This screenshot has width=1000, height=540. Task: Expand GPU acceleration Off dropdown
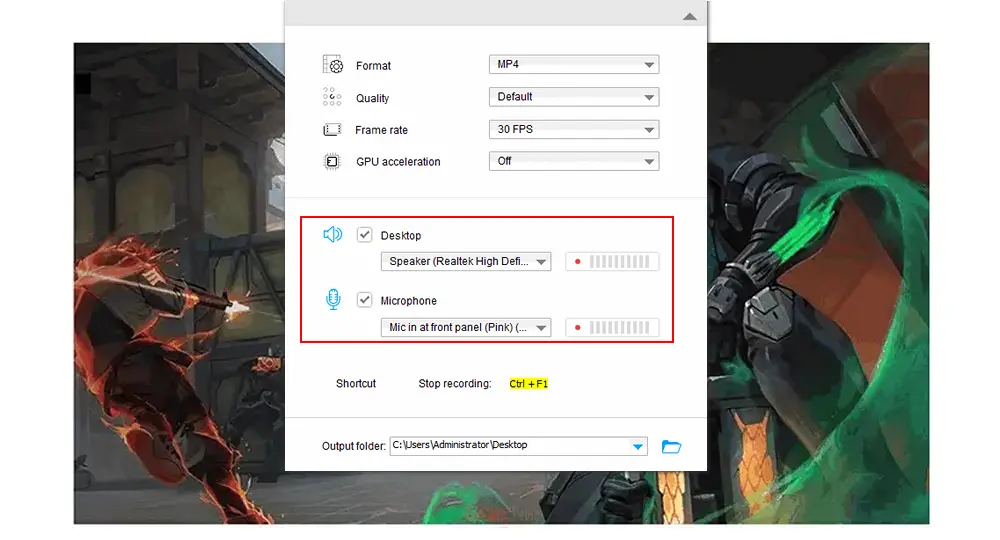click(x=574, y=161)
